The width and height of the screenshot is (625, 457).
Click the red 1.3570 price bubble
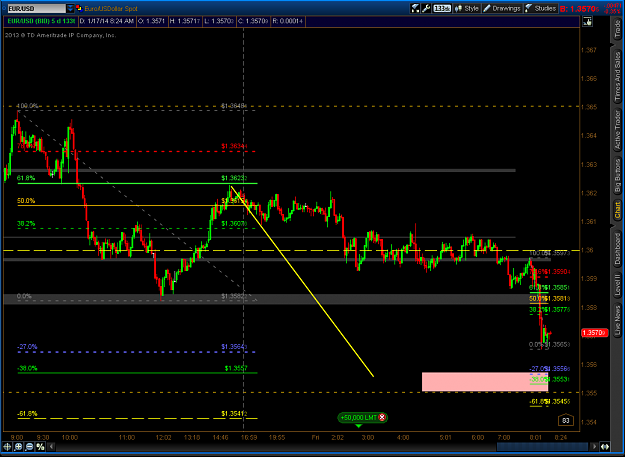pyautogui.click(x=594, y=333)
